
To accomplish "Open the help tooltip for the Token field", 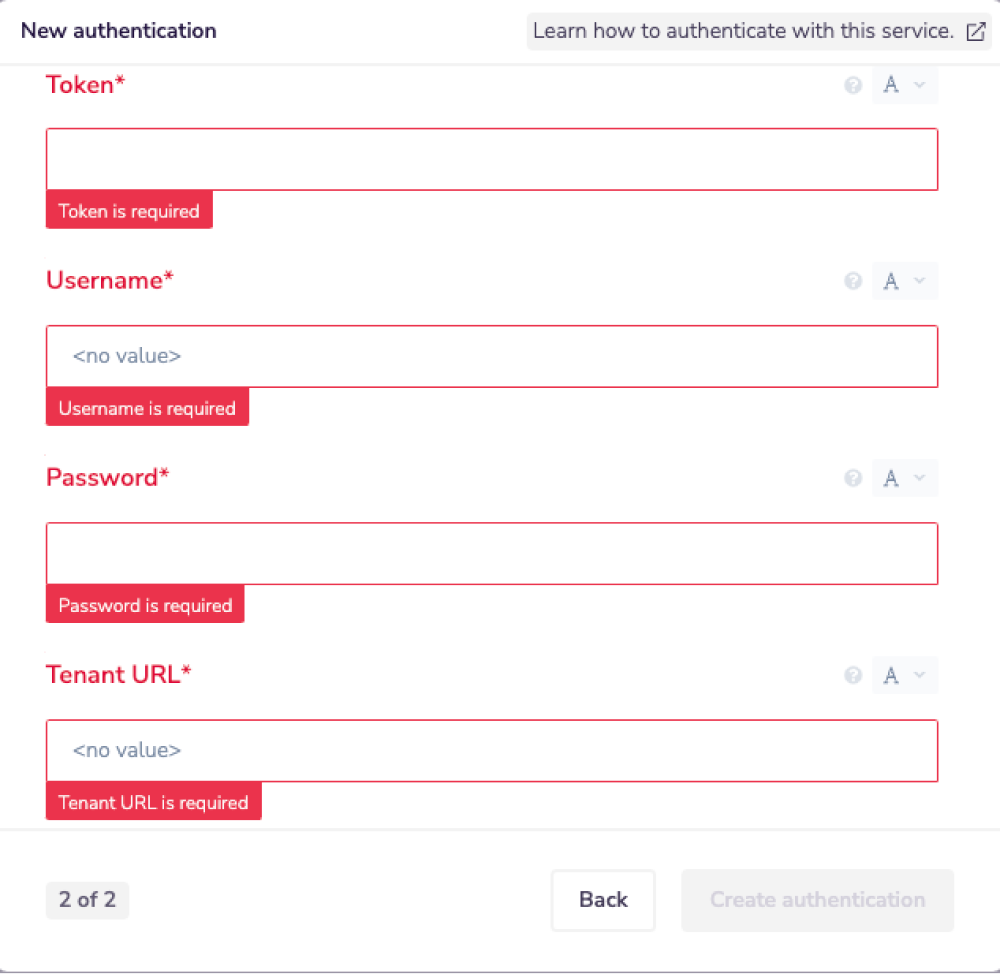I will click(x=853, y=85).
